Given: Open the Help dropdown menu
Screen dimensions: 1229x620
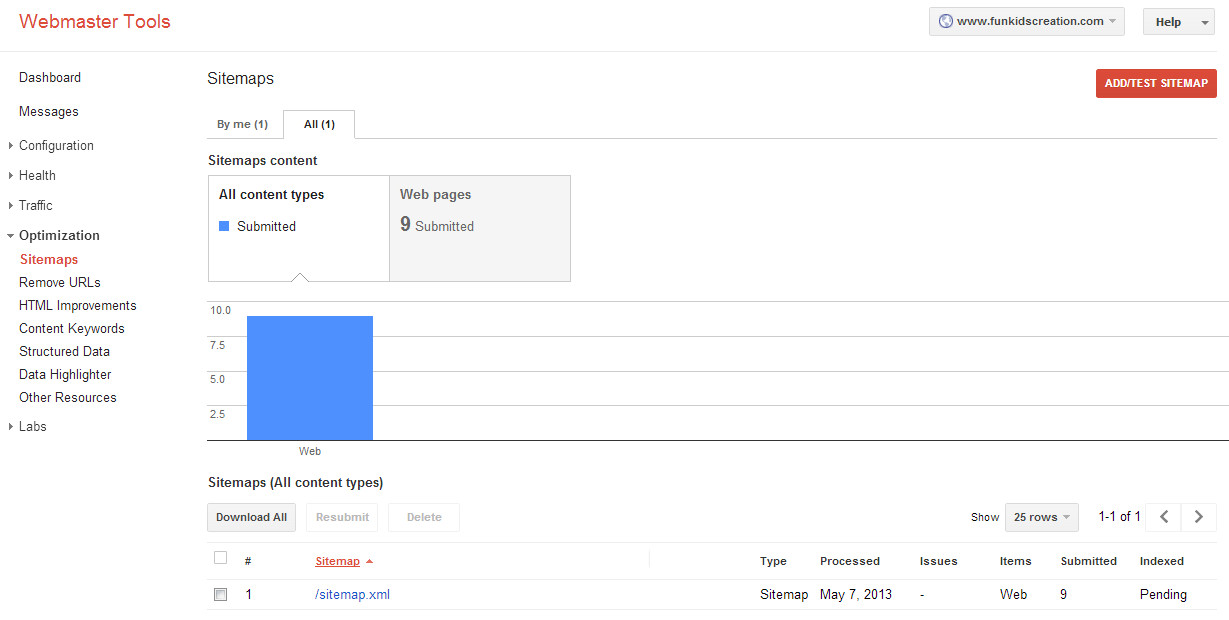Looking at the screenshot, I should click(x=1178, y=22).
